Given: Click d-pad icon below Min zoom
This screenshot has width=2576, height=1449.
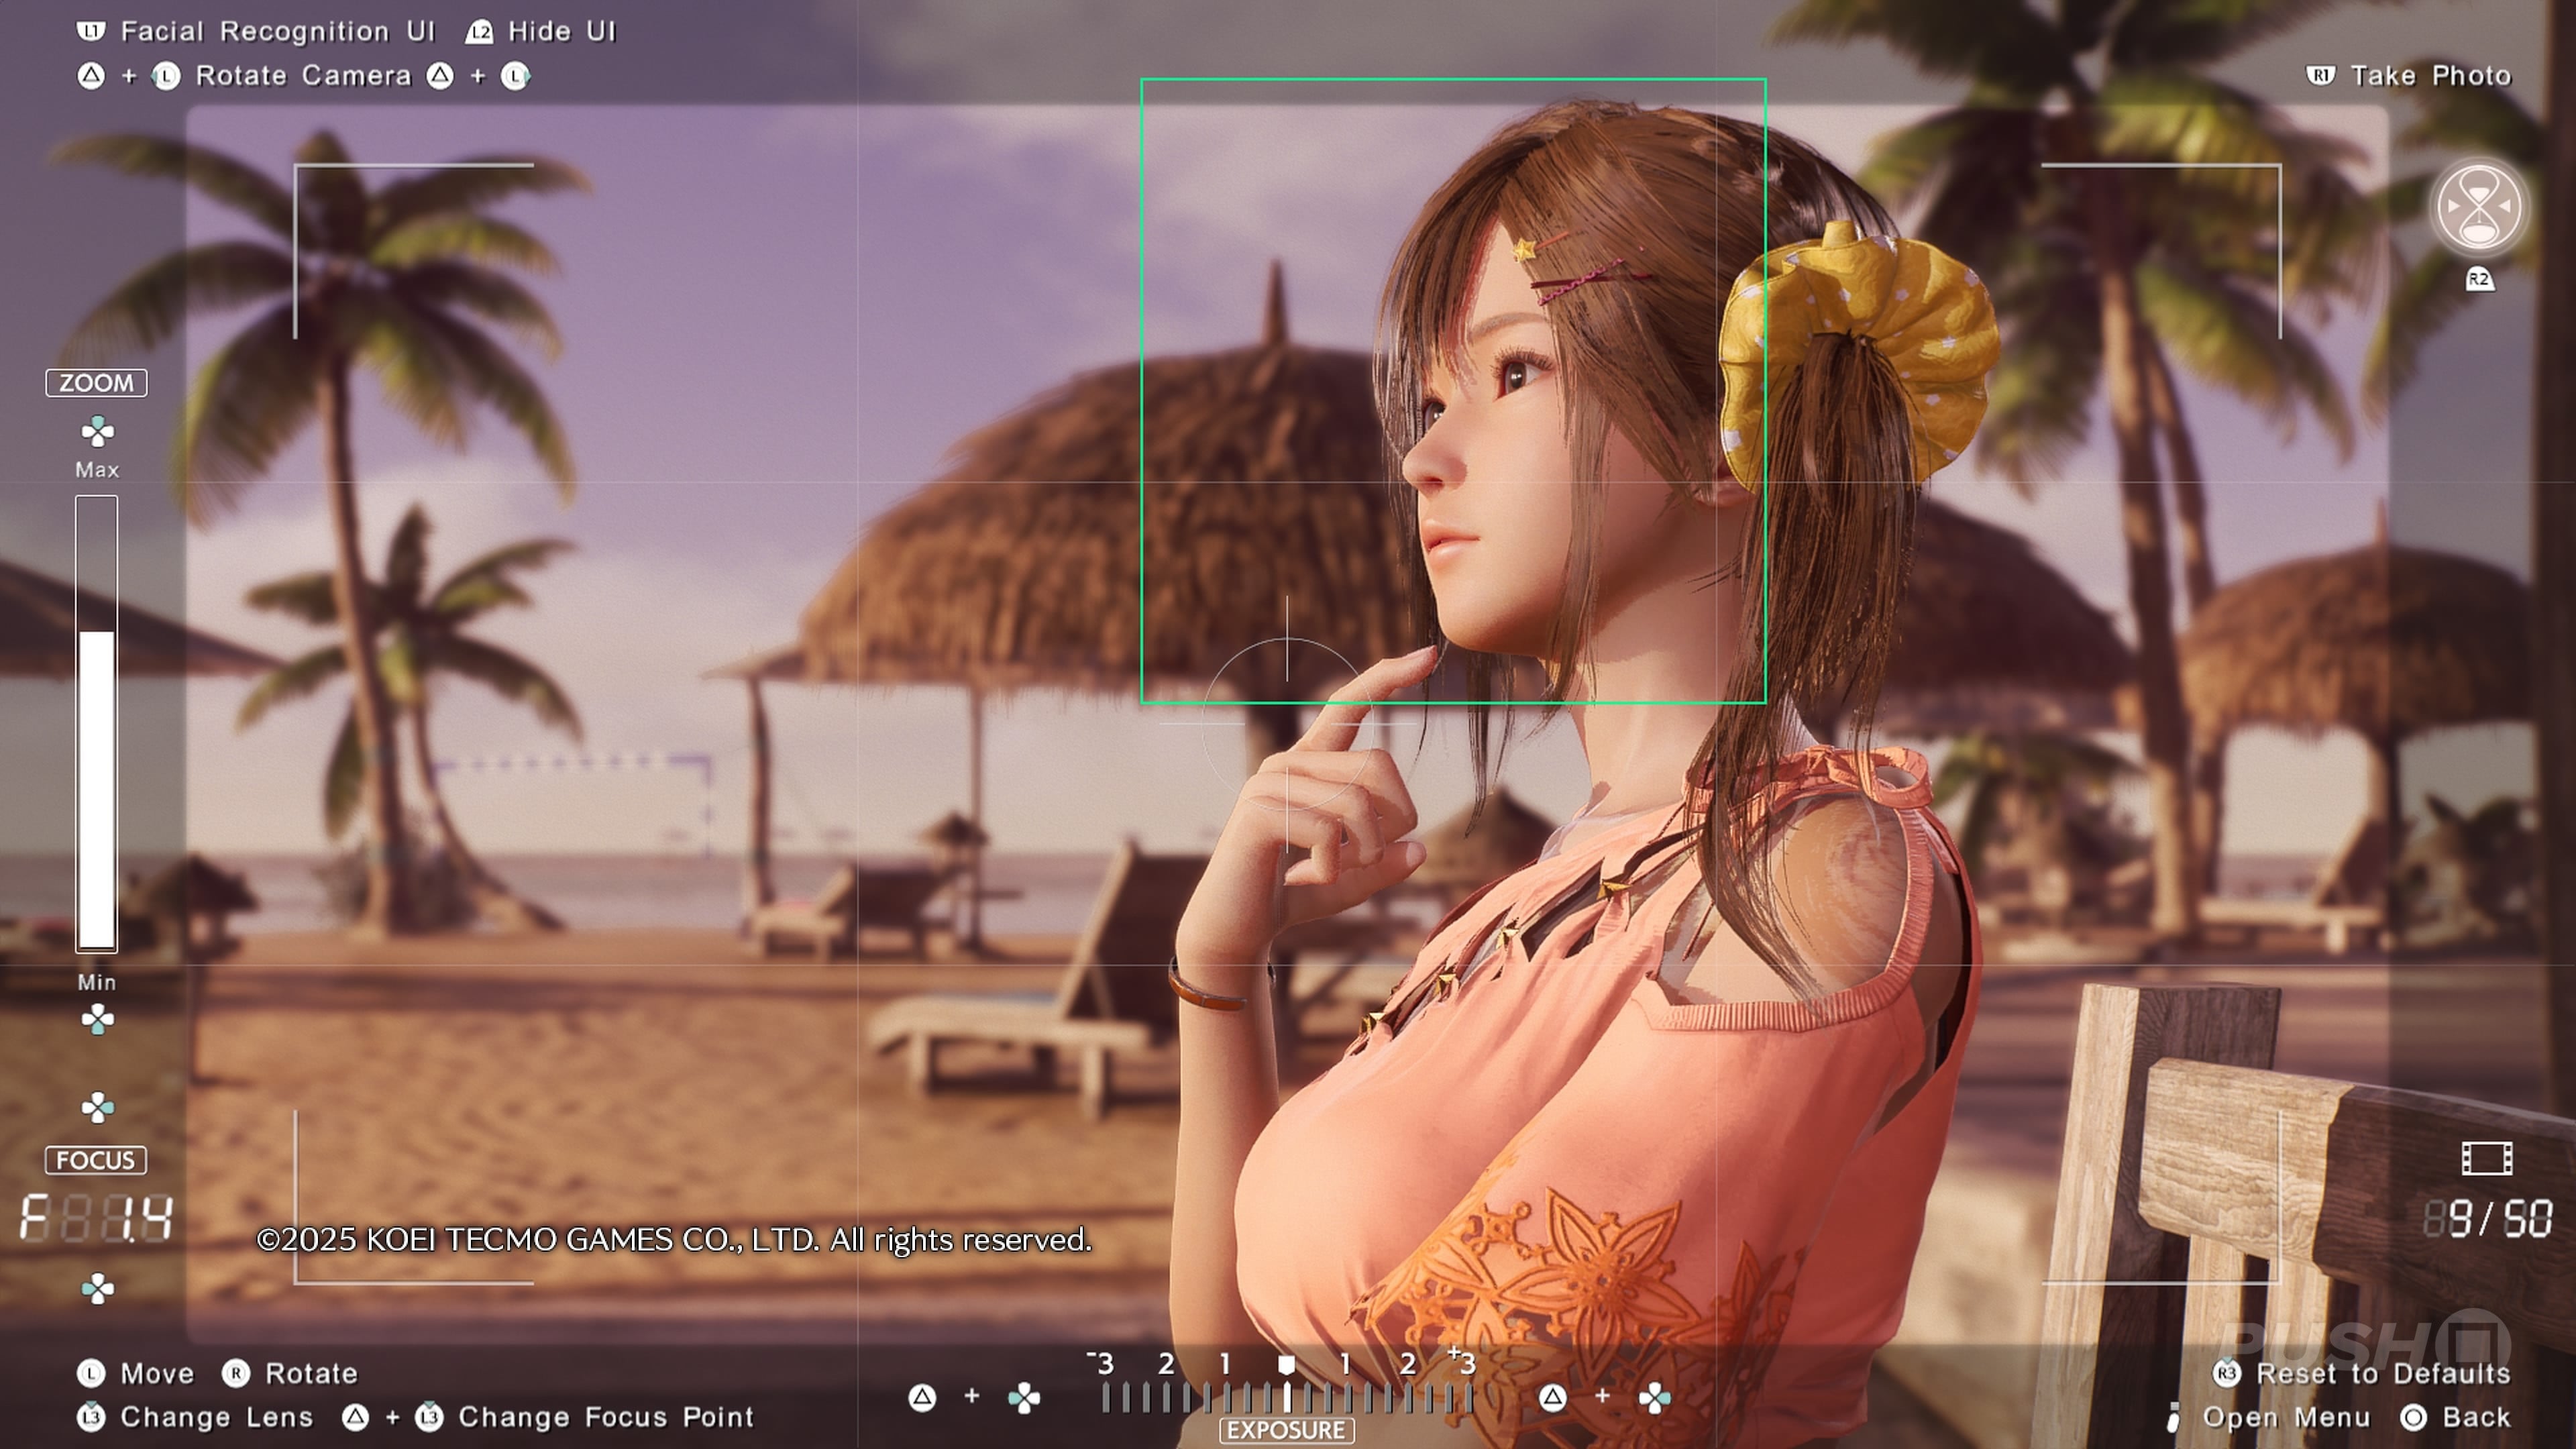Looking at the screenshot, I should point(97,1020).
